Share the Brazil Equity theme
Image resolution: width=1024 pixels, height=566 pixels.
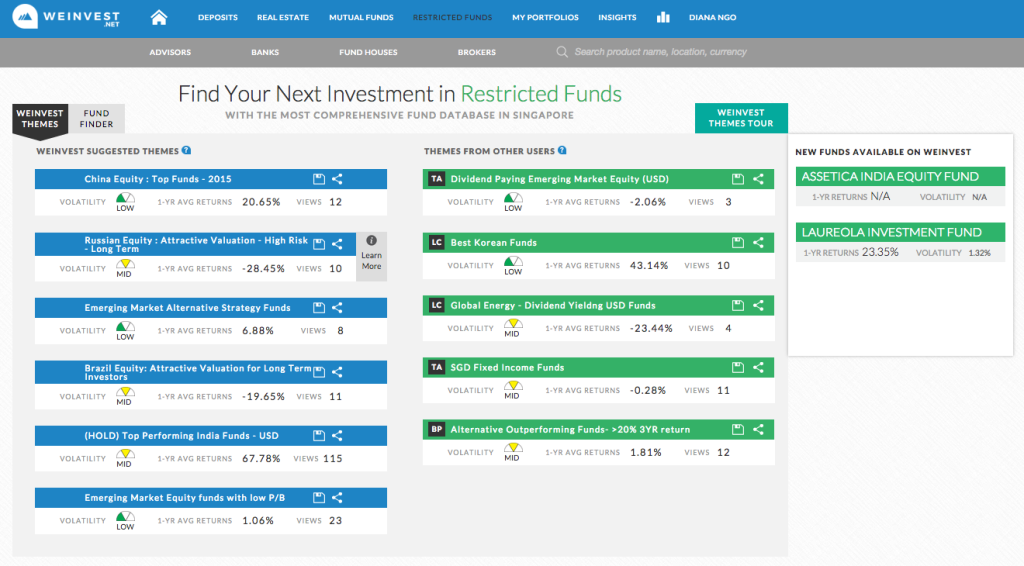[337, 372]
